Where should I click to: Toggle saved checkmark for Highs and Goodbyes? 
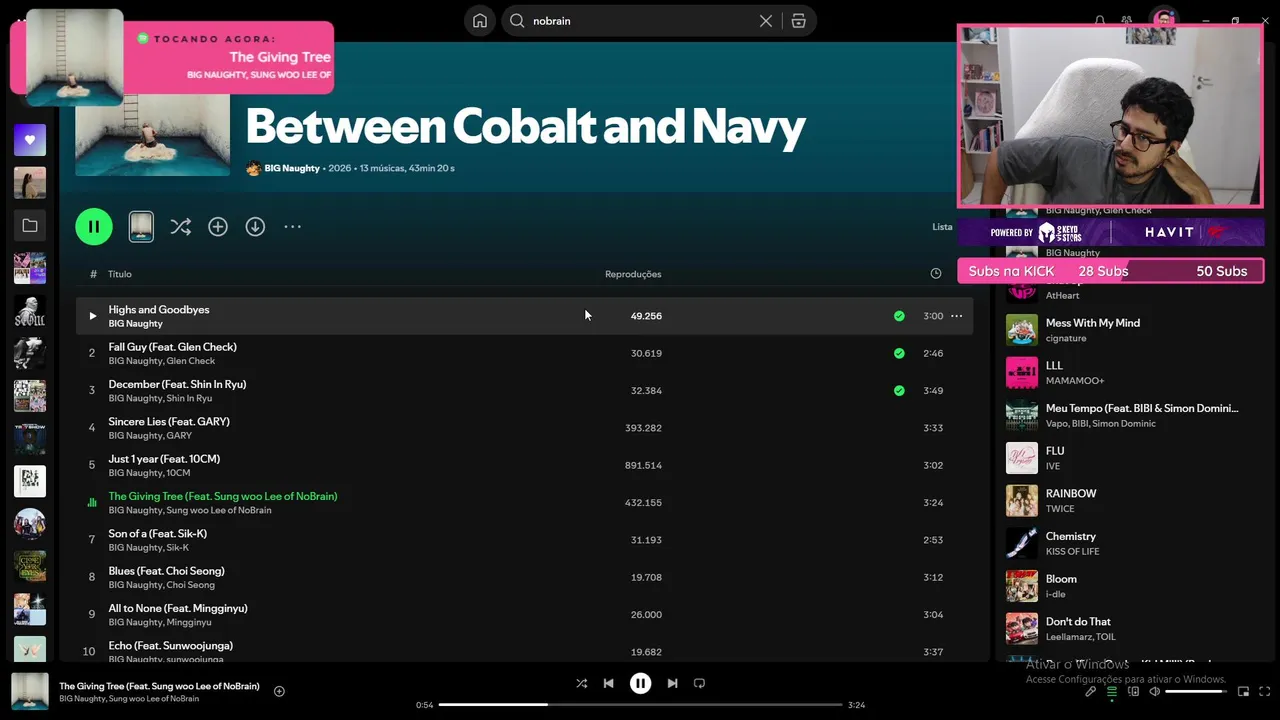pos(899,316)
